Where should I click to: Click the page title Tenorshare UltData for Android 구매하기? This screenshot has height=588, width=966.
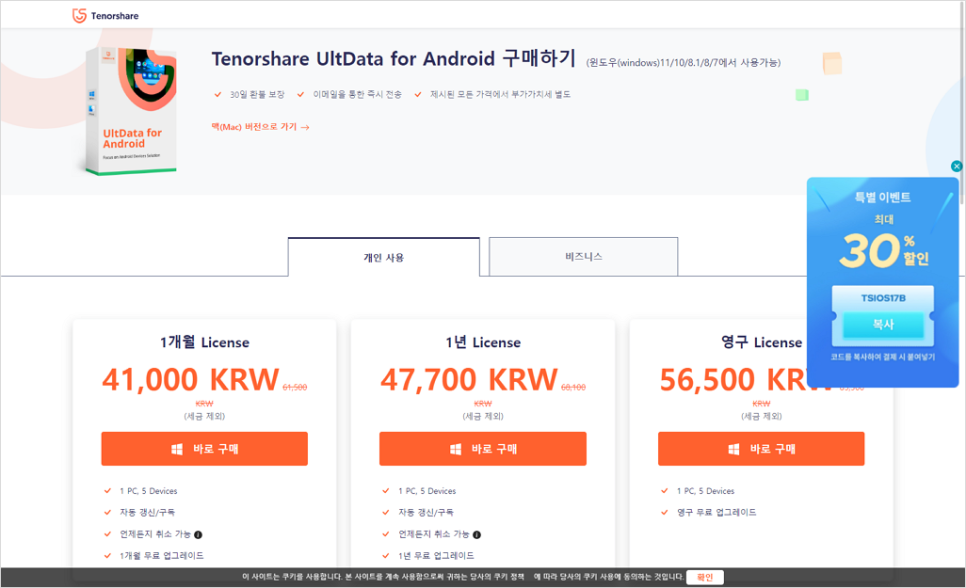click(x=394, y=59)
